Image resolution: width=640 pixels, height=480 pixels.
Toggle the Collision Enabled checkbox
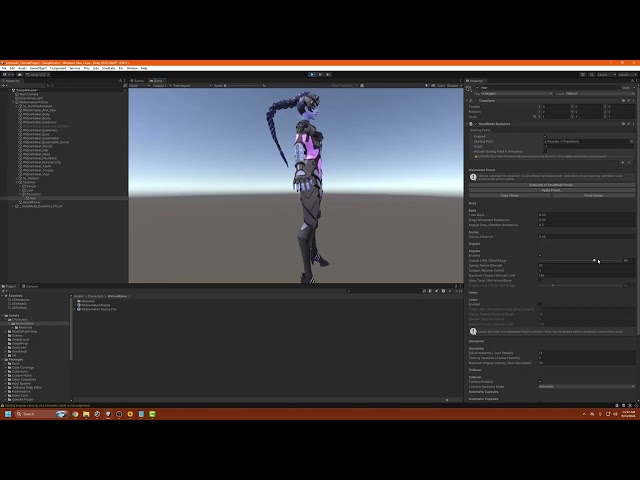[540, 382]
